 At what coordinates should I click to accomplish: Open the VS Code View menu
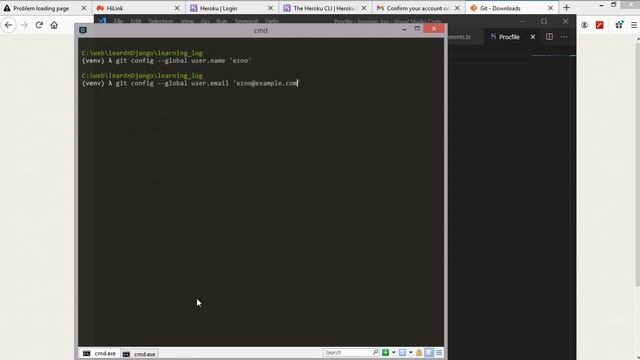click(x=187, y=21)
